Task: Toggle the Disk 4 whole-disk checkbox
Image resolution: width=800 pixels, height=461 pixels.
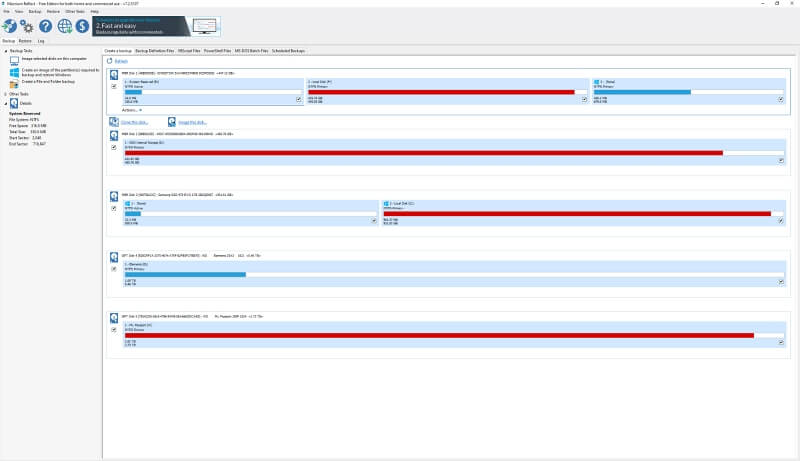Action: pyautogui.click(x=114, y=269)
